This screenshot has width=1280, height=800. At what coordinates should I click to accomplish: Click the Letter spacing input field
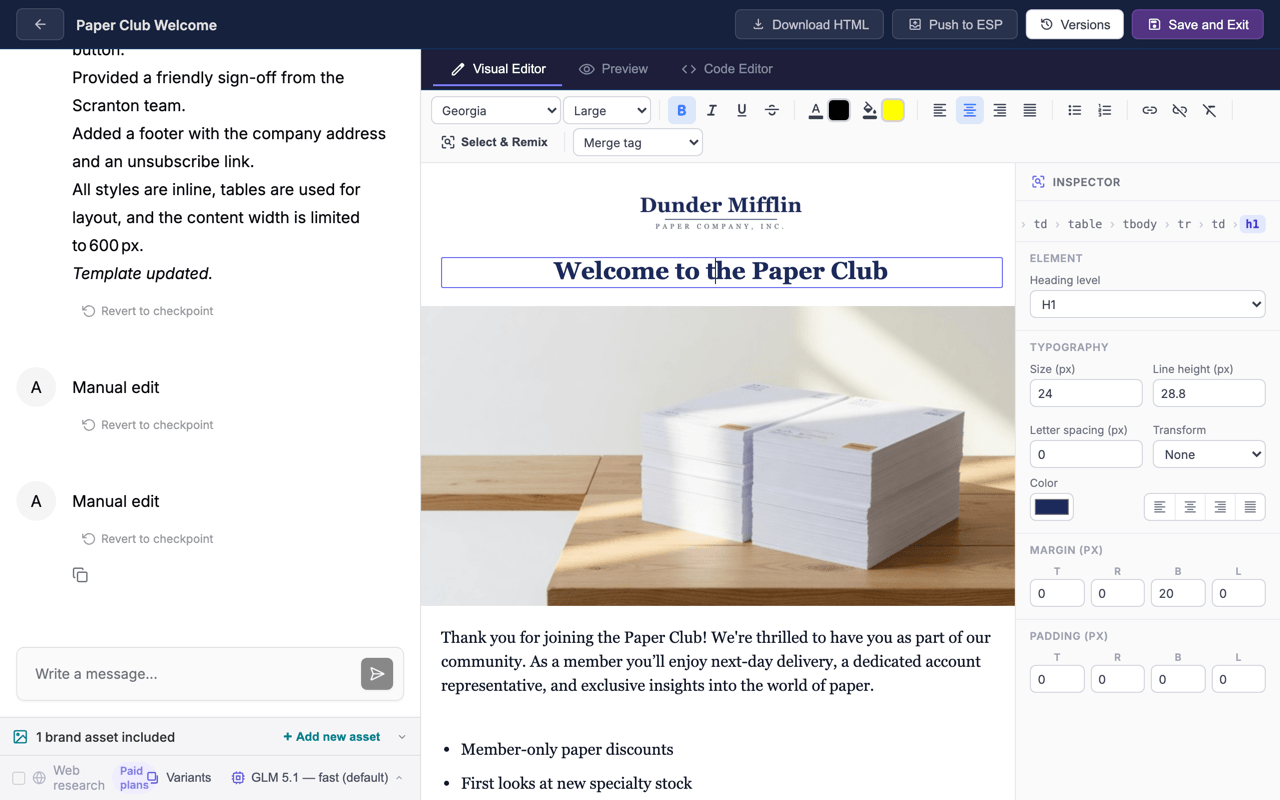pos(1086,454)
